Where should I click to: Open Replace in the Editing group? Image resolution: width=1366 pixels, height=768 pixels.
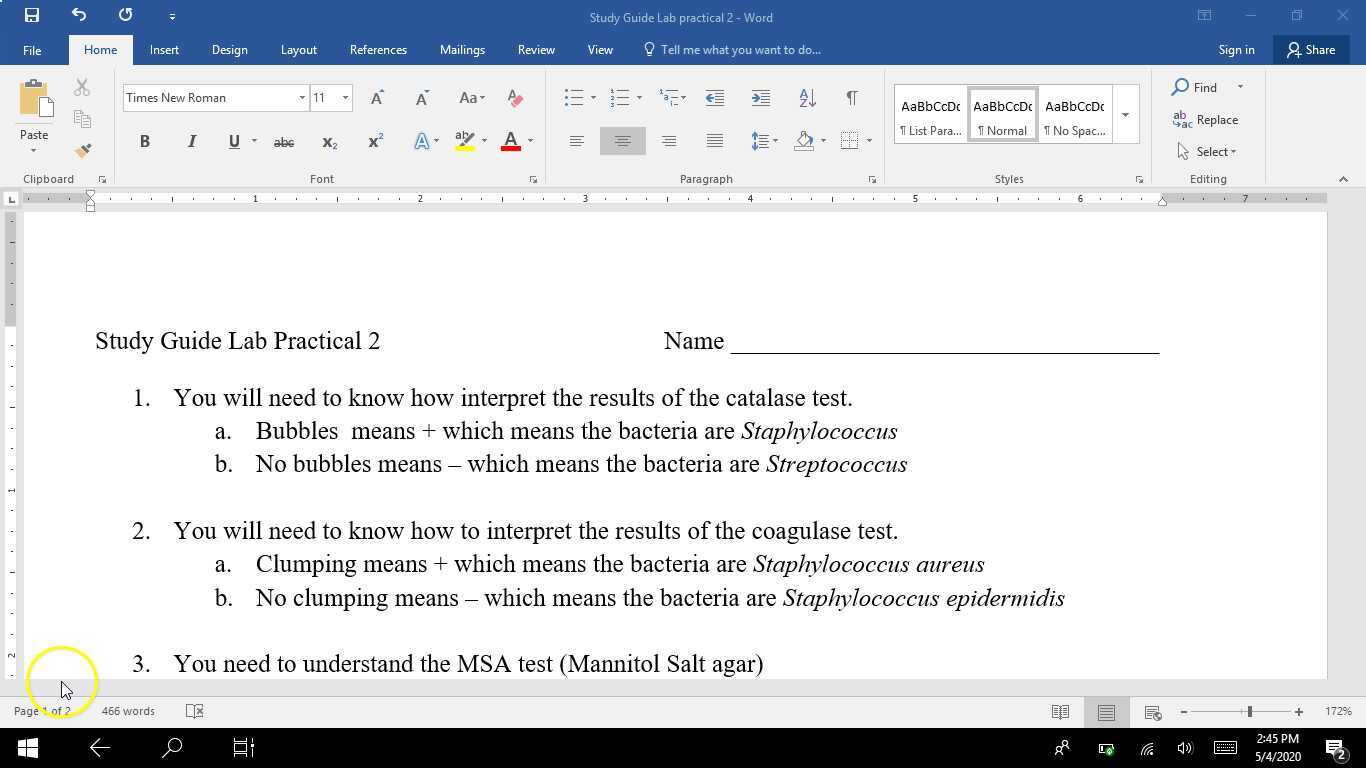pyautogui.click(x=1210, y=119)
